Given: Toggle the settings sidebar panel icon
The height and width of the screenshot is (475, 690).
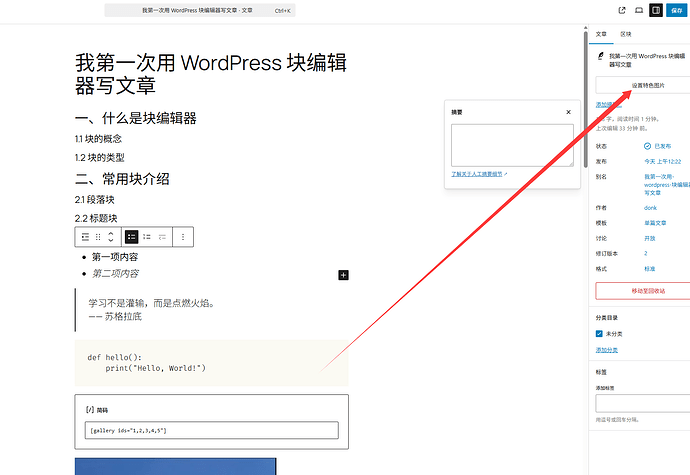Looking at the screenshot, I should (x=656, y=10).
